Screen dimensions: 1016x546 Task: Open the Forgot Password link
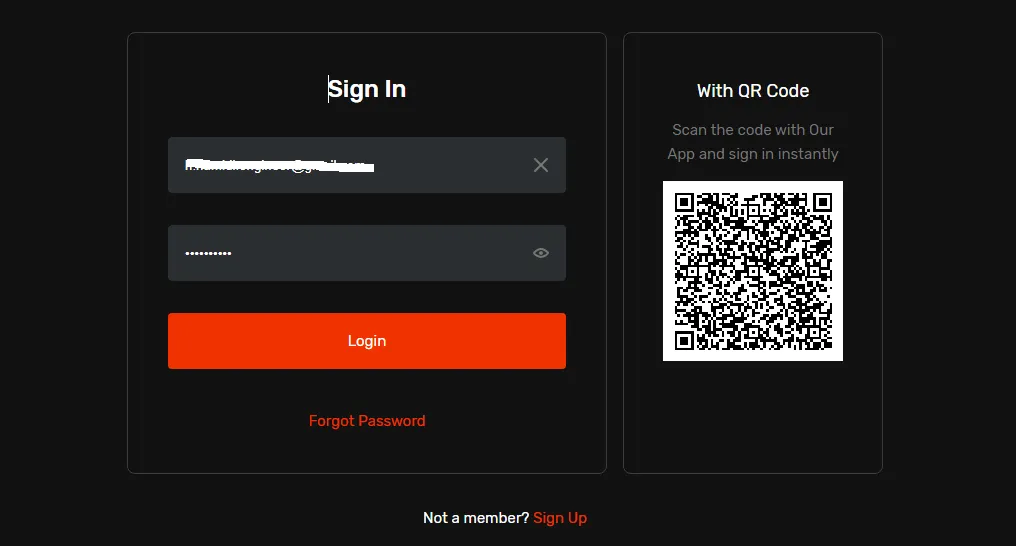tap(367, 421)
